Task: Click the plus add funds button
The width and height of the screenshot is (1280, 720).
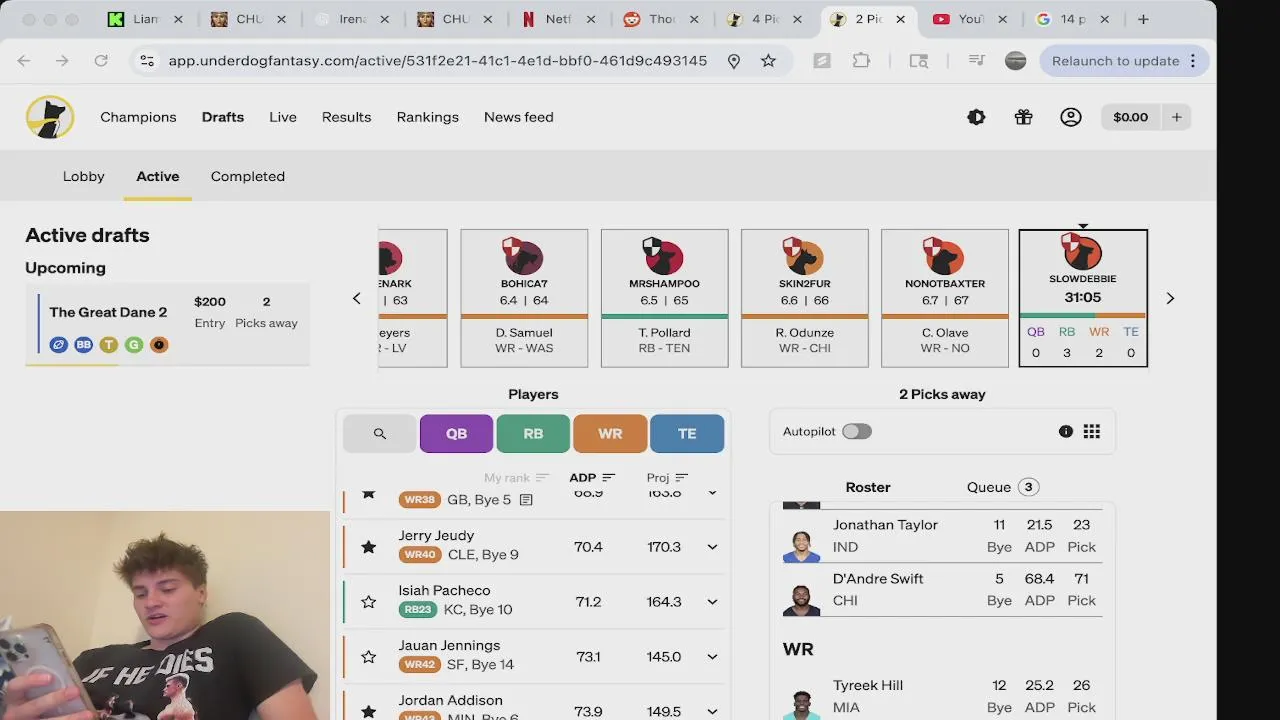Action: (x=1177, y=117)
